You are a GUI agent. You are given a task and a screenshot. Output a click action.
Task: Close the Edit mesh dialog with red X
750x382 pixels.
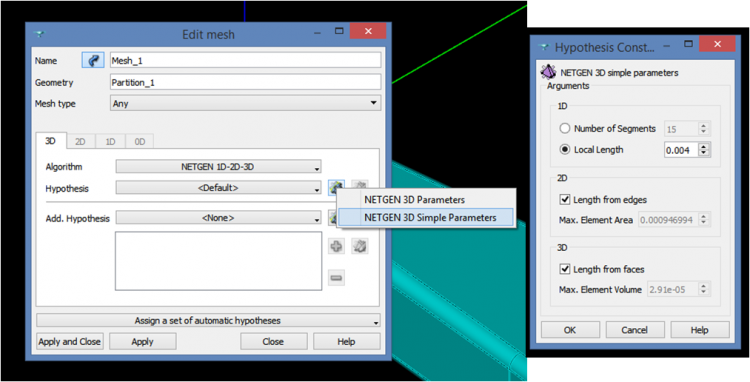coord(368,31)
